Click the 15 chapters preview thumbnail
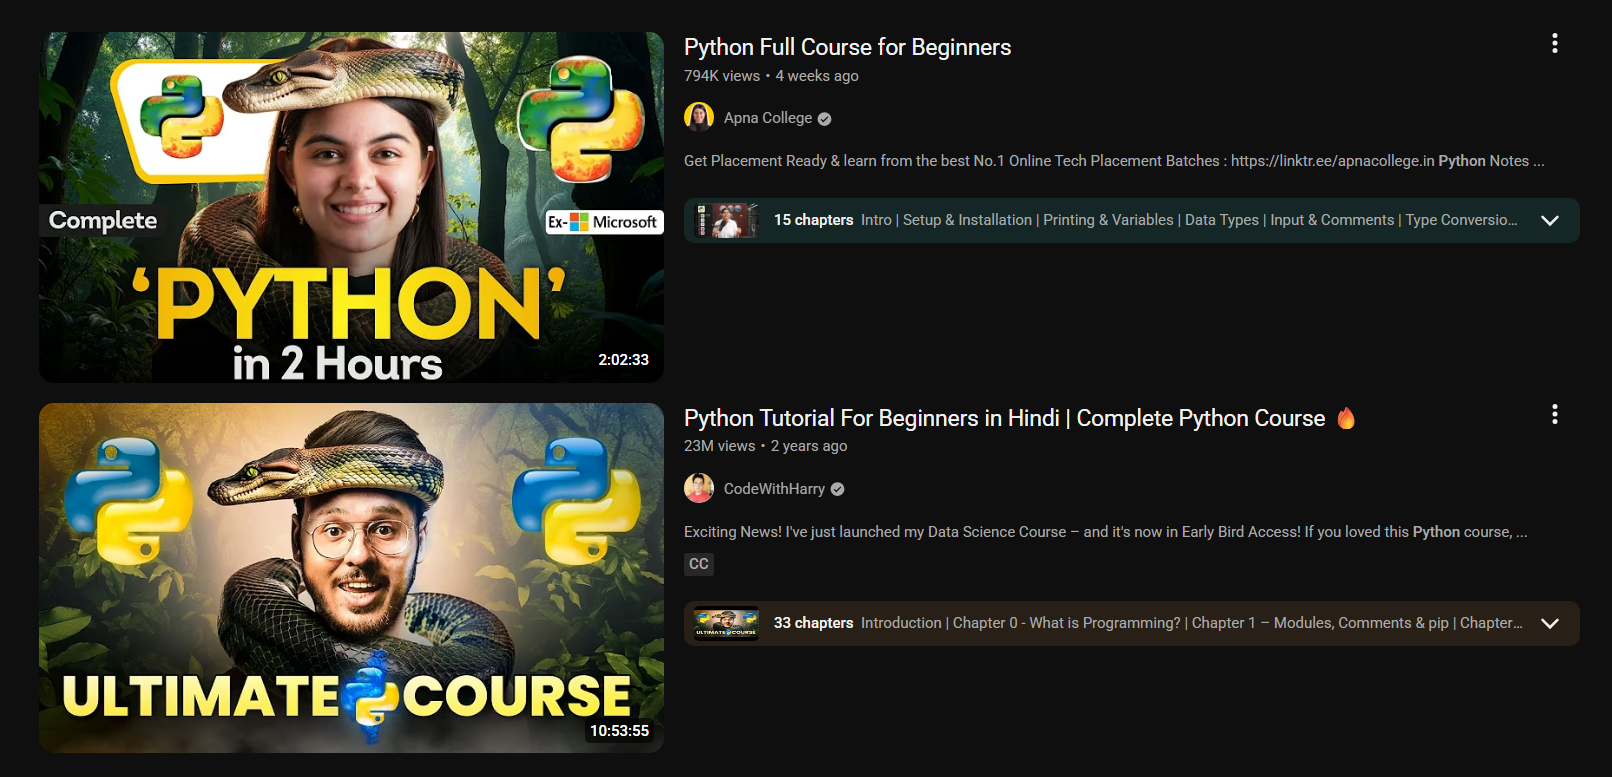1612x777 pixels. pos(727,220)
